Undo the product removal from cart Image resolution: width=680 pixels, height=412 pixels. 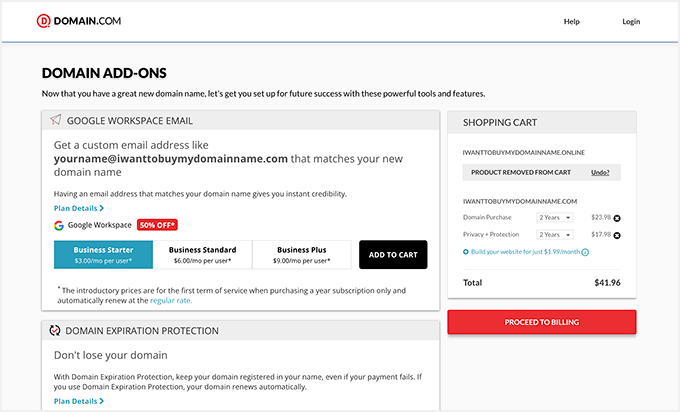(600, 172)
